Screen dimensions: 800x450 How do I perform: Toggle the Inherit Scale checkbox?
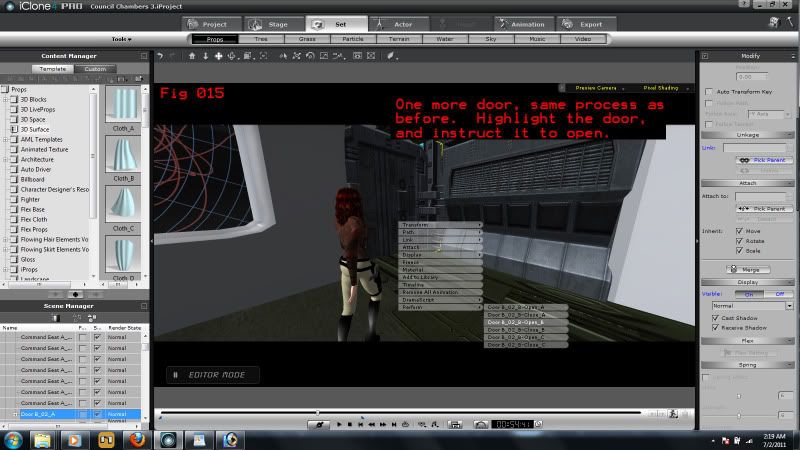[739, 251]
